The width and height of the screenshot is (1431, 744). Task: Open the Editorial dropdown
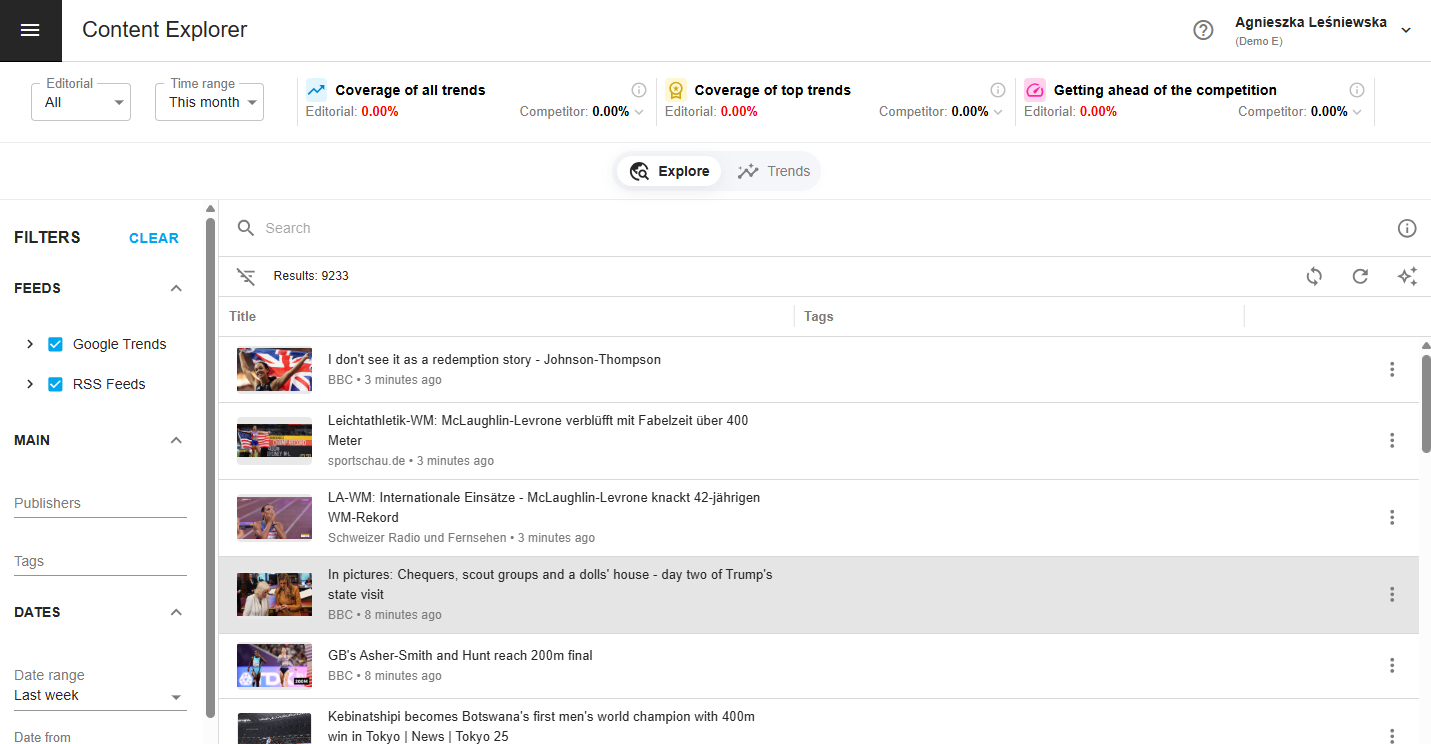click(81, 102)
